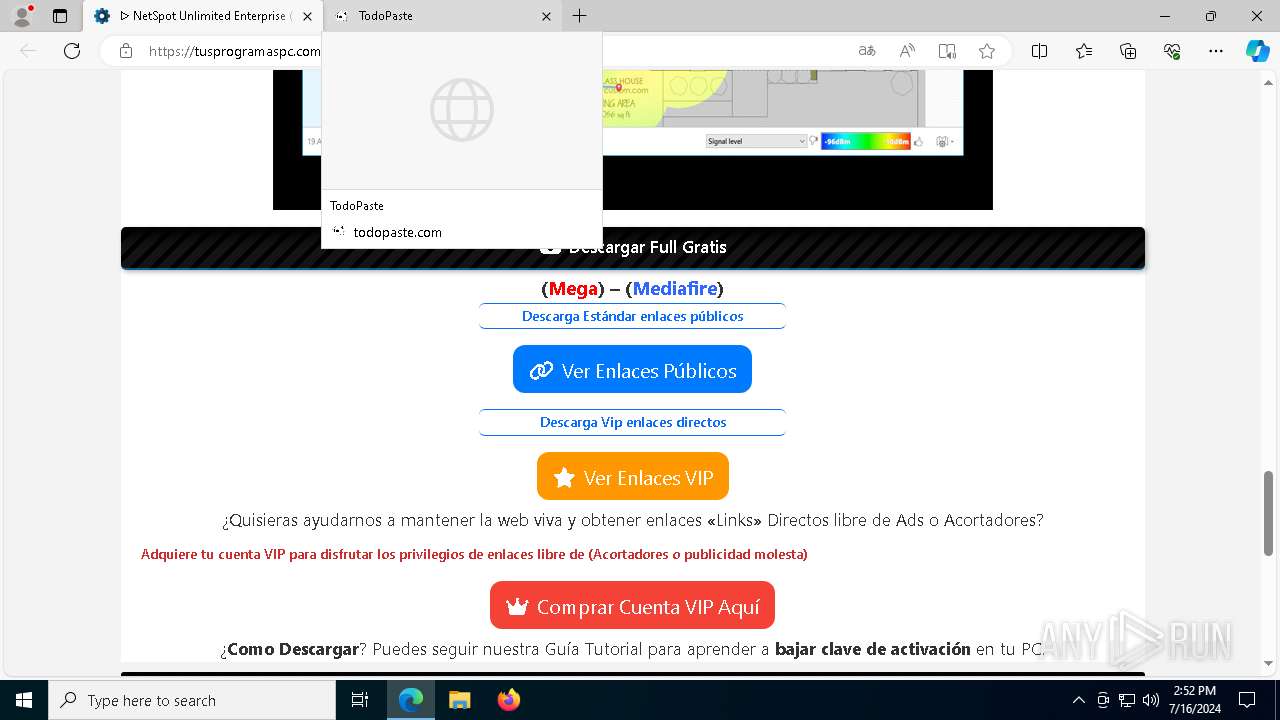Go back to the previous page

tap(28, 51)
